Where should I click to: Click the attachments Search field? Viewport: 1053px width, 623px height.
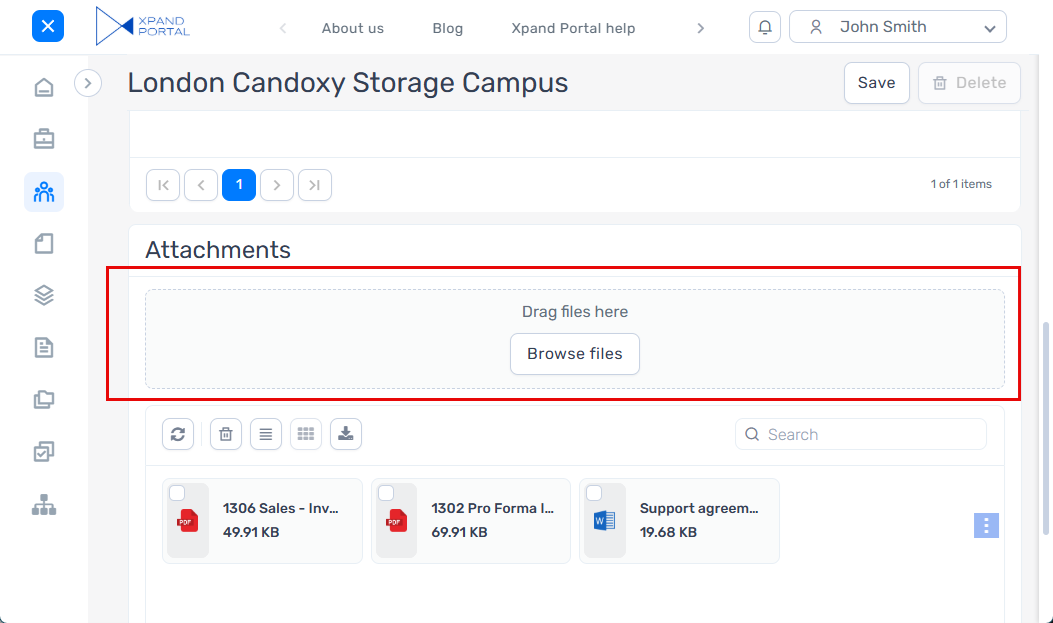coord(870,434)
